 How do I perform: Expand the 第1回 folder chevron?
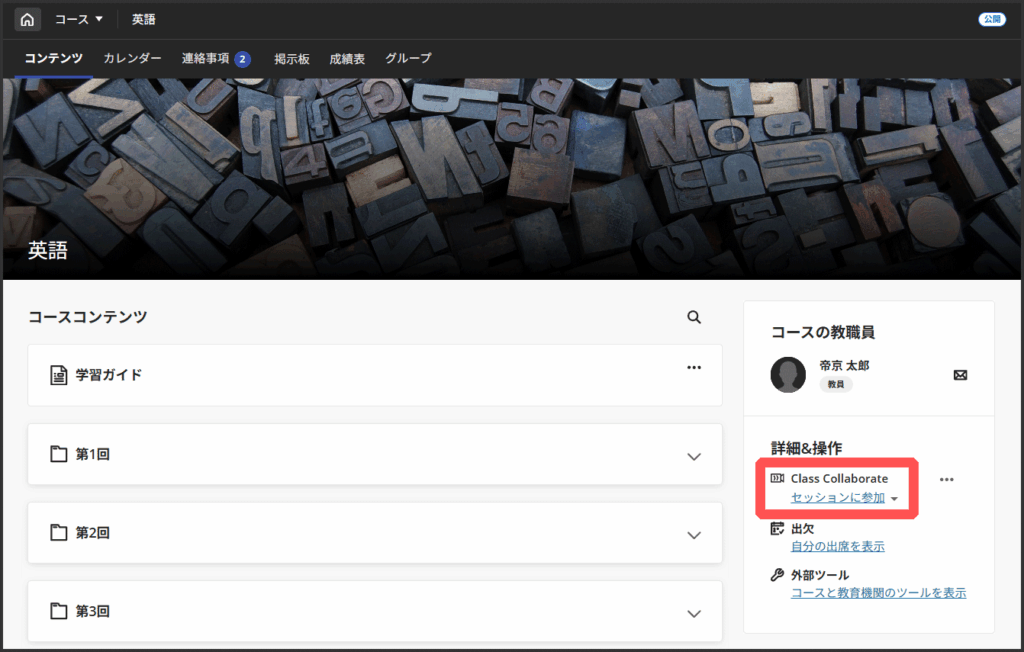pos(694,456)
